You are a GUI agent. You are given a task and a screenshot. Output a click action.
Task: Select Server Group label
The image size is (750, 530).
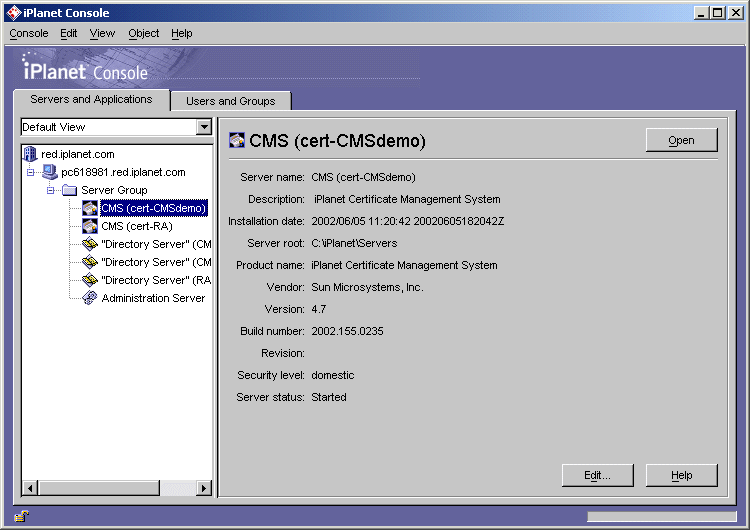[114, 190]
